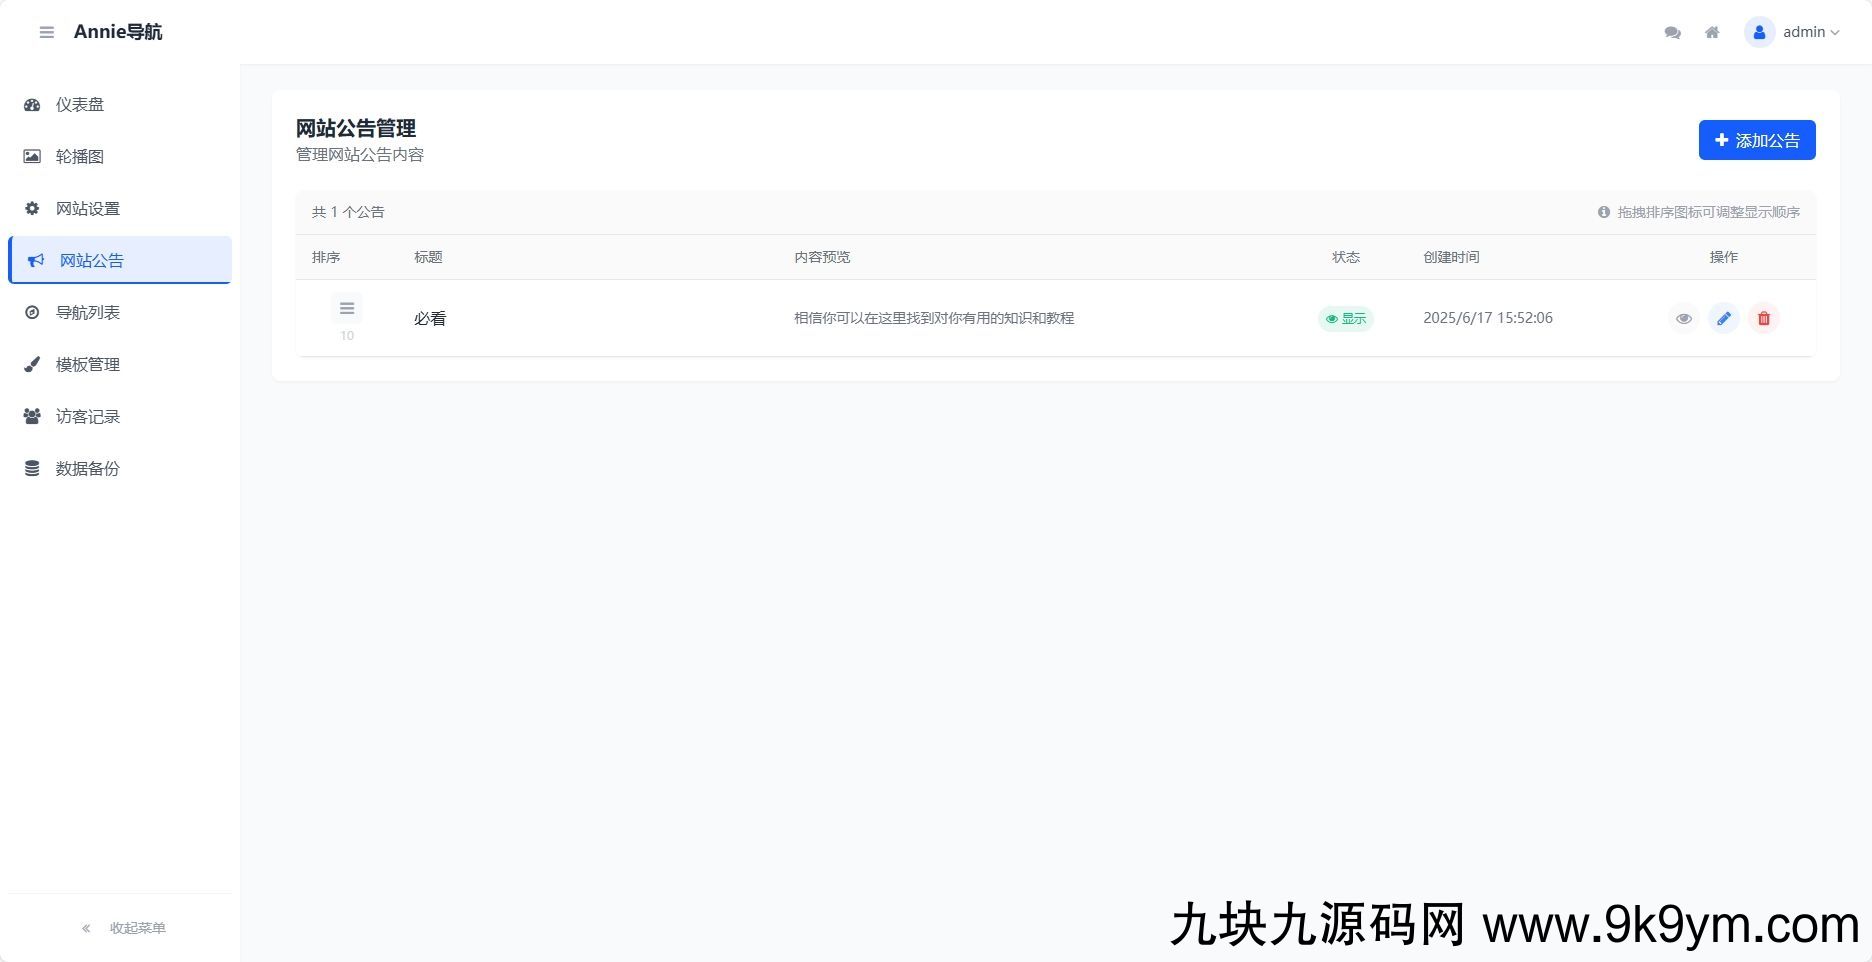The image size is (1872, 962).
Task: Click the compass icon next to 导航列表
Action: [x=32, y=312]
